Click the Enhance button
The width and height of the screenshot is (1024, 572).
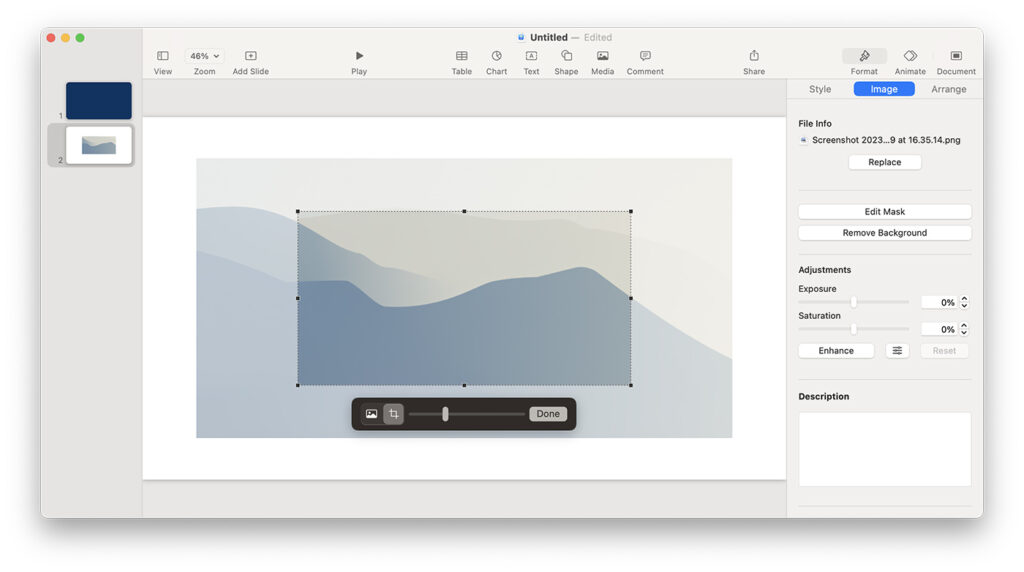836,351
